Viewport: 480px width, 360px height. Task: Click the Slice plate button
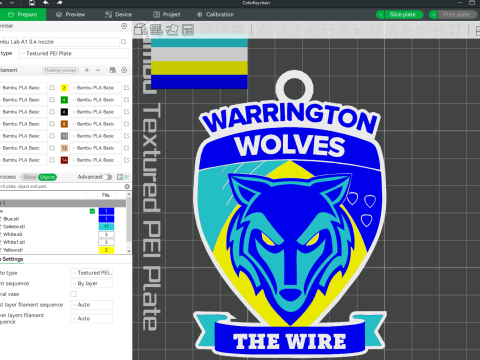403,15
